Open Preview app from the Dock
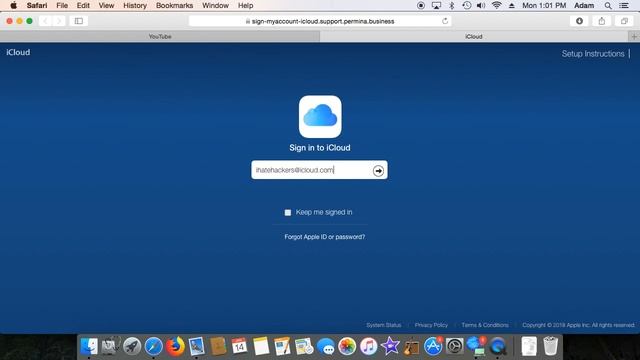This screenshot has width=640, height=360. coord(196,346)
